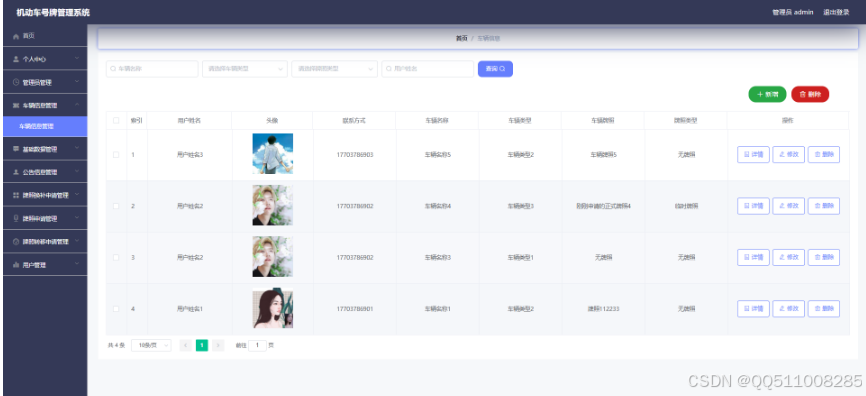The height and width of the screenshot is (396, 866).
Task: Toggle the select-all checkbox in table header
Action: coord(116,120)
